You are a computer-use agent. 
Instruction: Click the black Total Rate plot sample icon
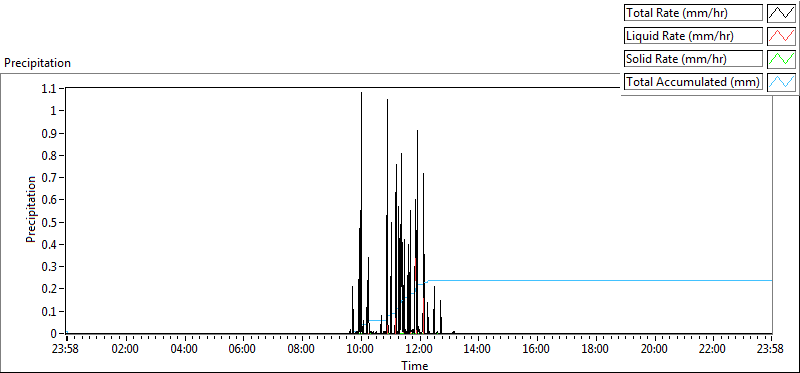[782, 13]
